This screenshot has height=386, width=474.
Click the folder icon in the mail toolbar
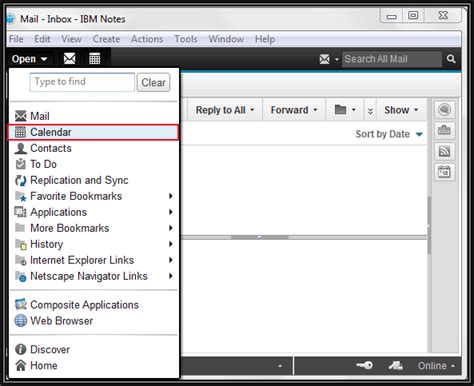coord(340,109)
